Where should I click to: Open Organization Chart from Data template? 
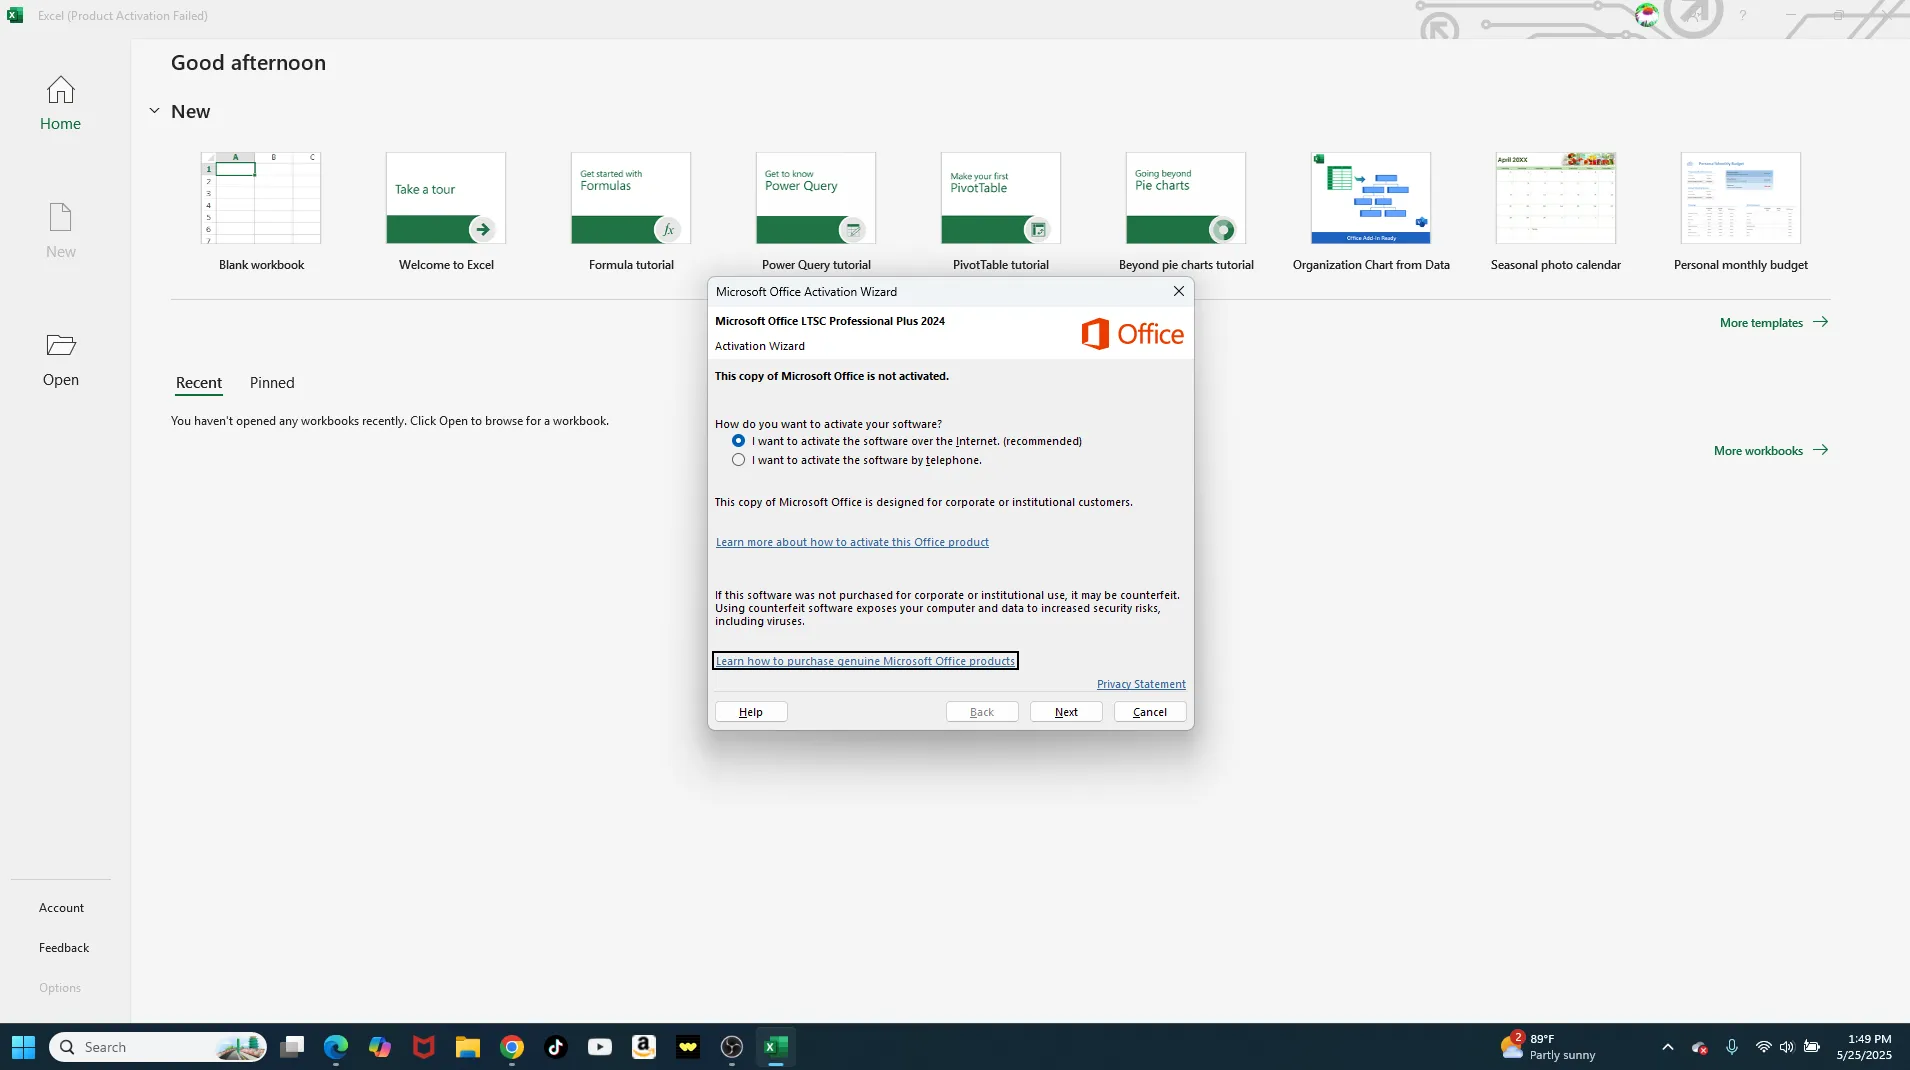tap(1371, 212)
